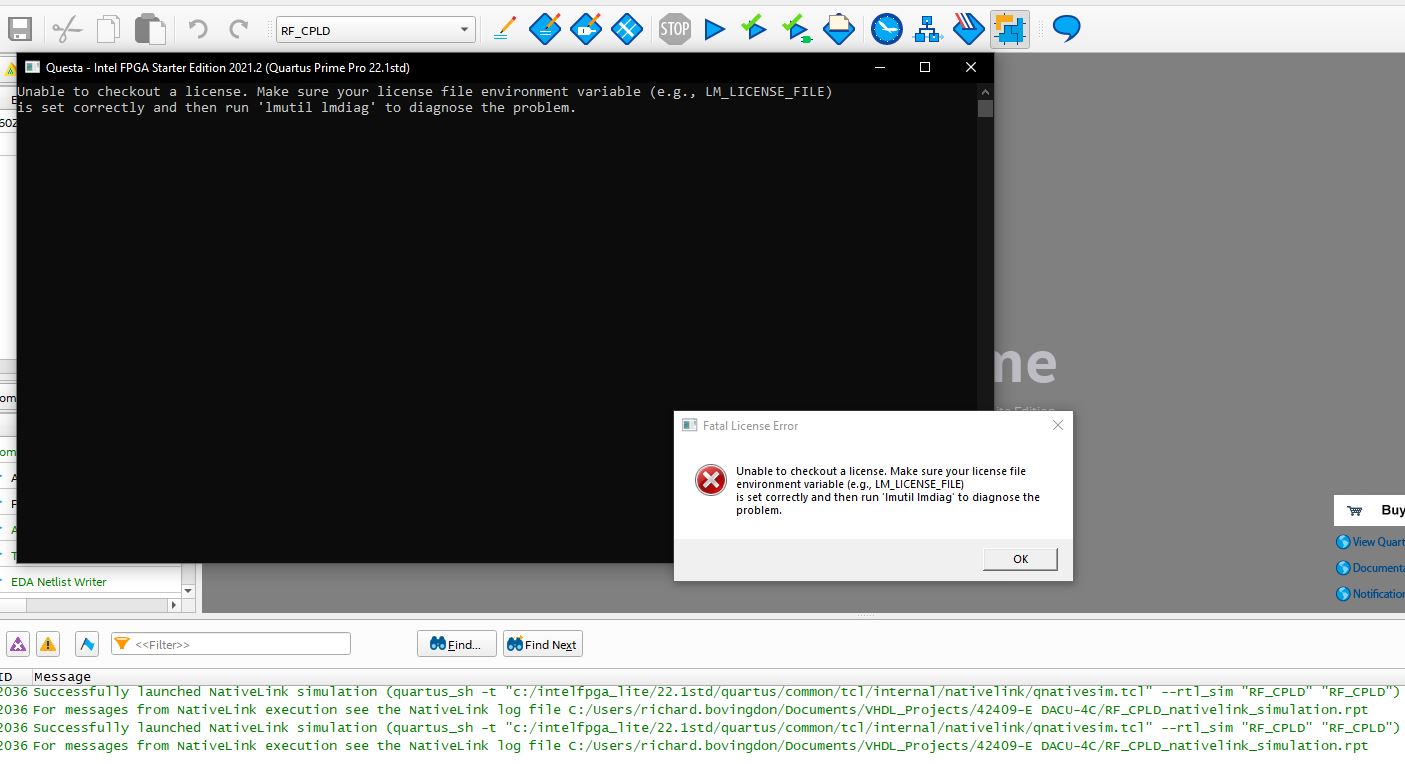Open Chip Planner grid diamond icon
The width and height of the screenshot is (1405, 764).
[627, 29]
